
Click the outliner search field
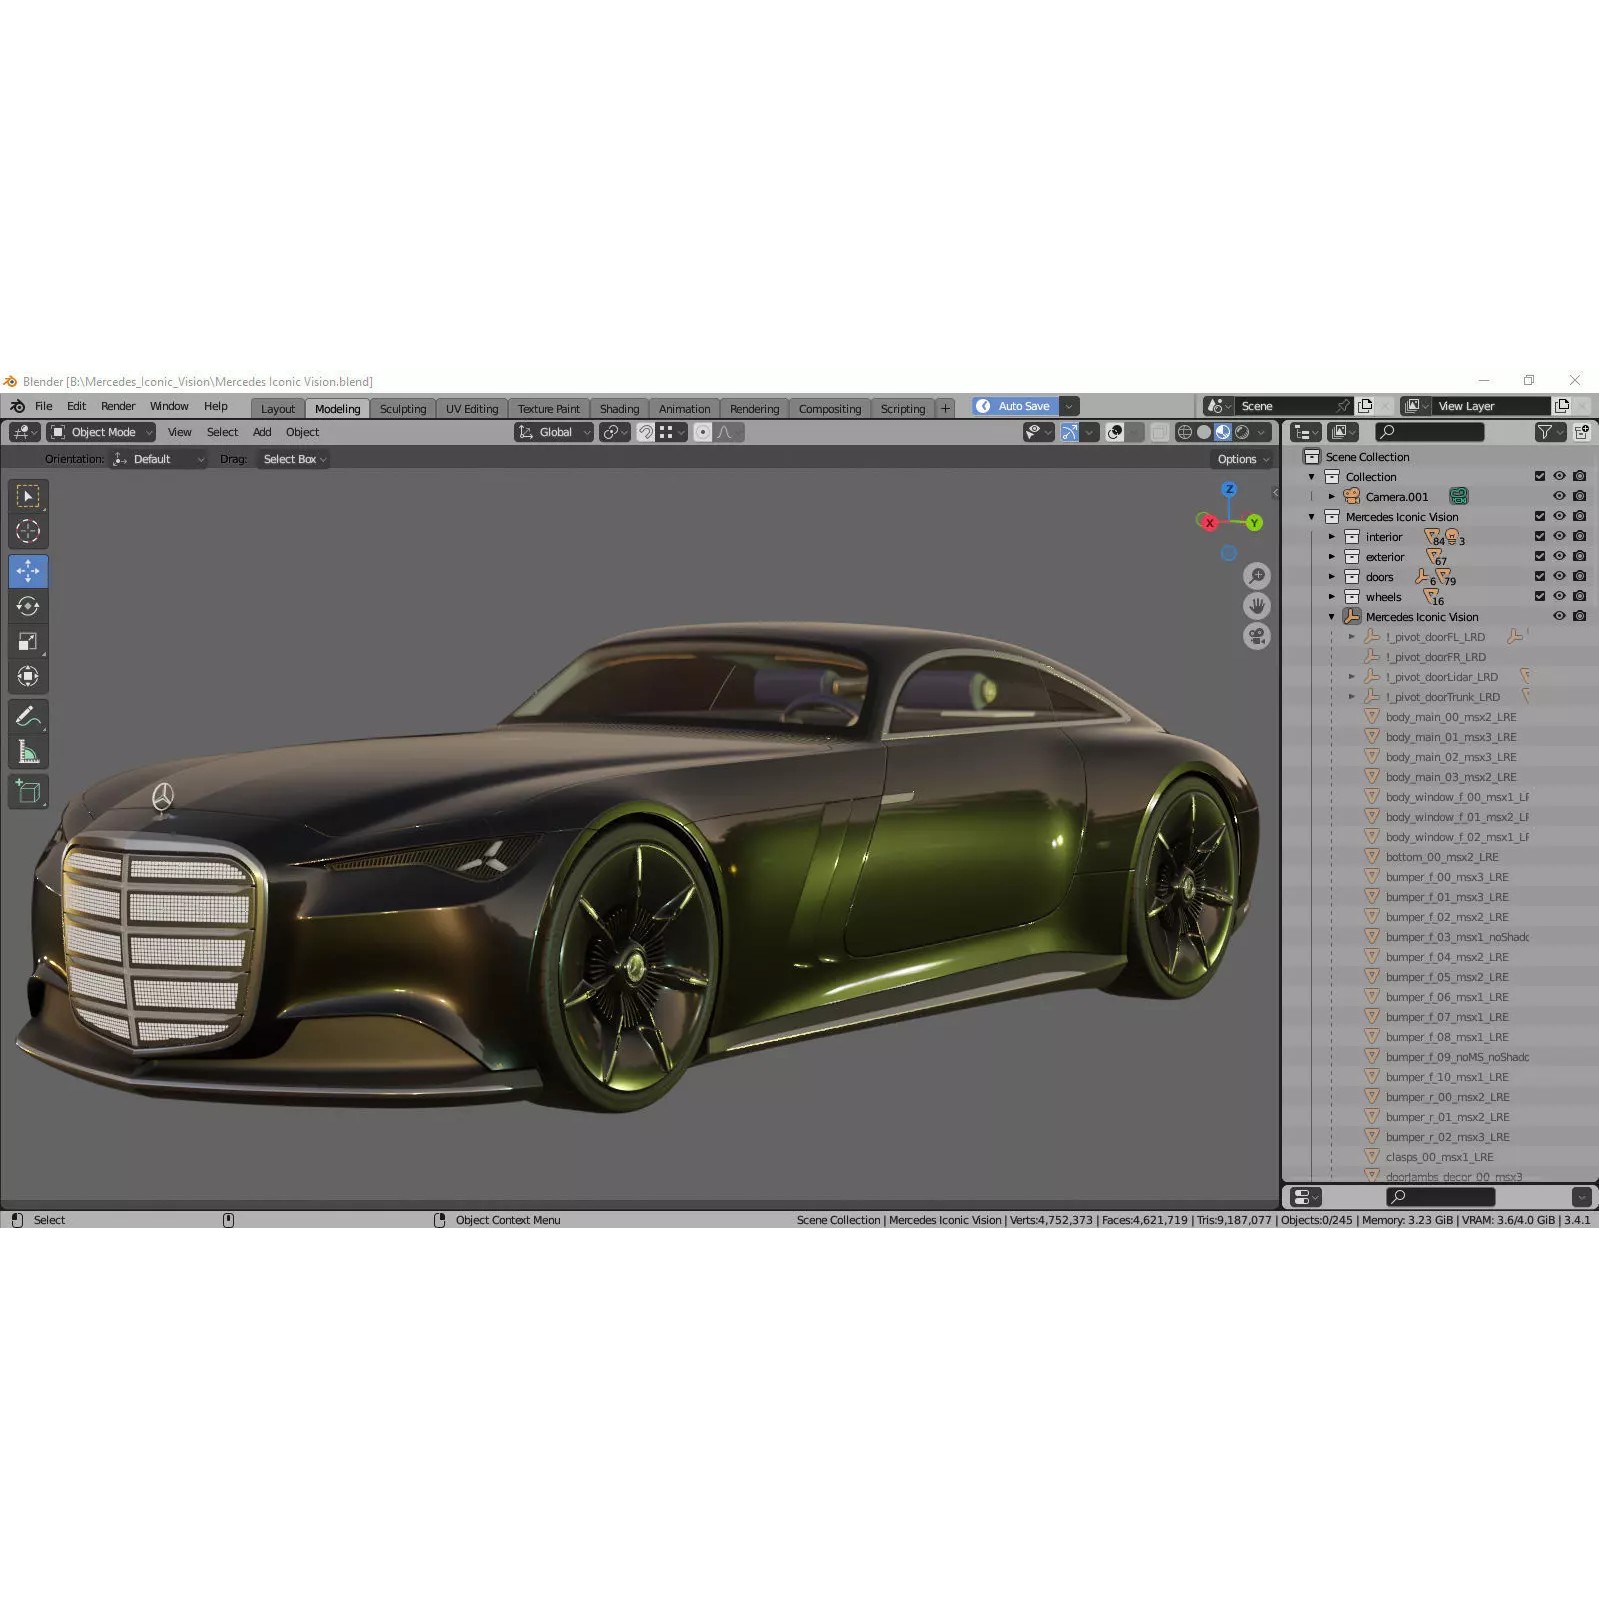(1430, 432)
